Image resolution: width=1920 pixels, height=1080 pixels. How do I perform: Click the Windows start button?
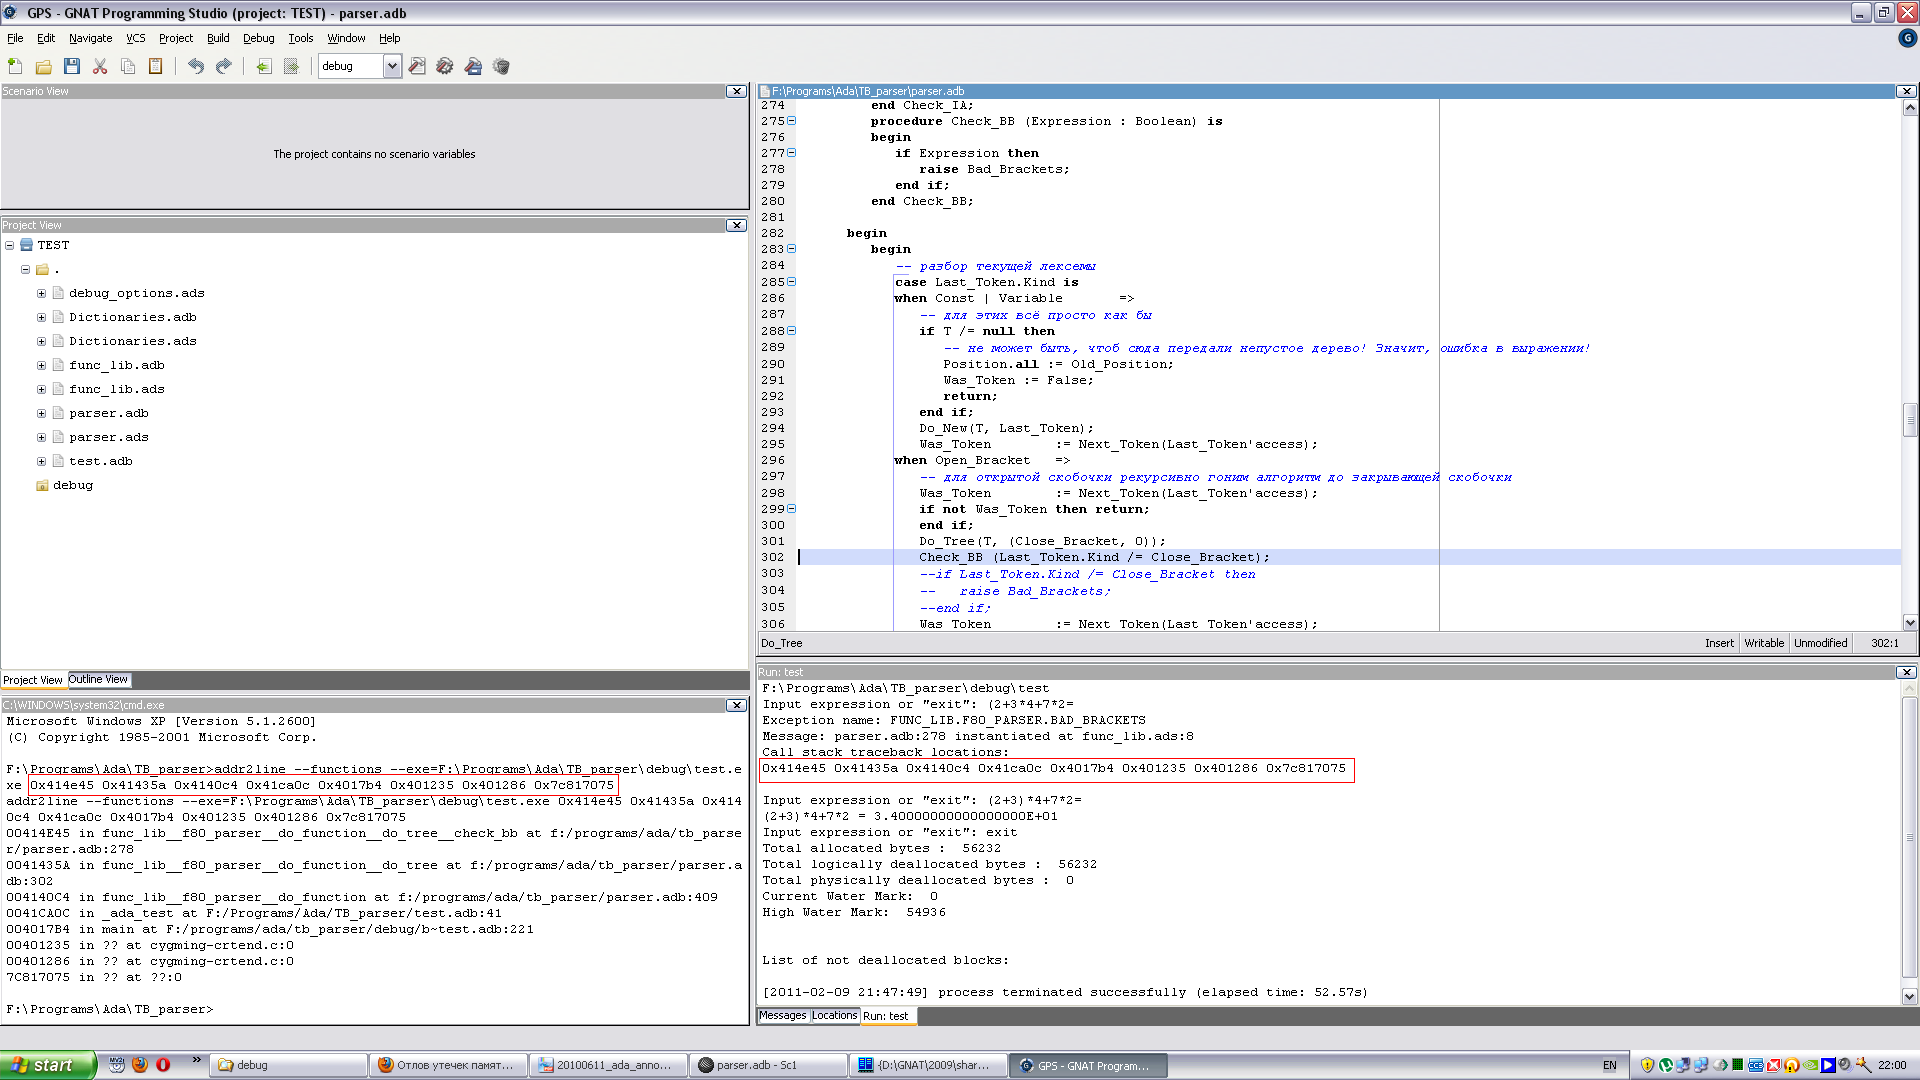(x=47, y=1065)
